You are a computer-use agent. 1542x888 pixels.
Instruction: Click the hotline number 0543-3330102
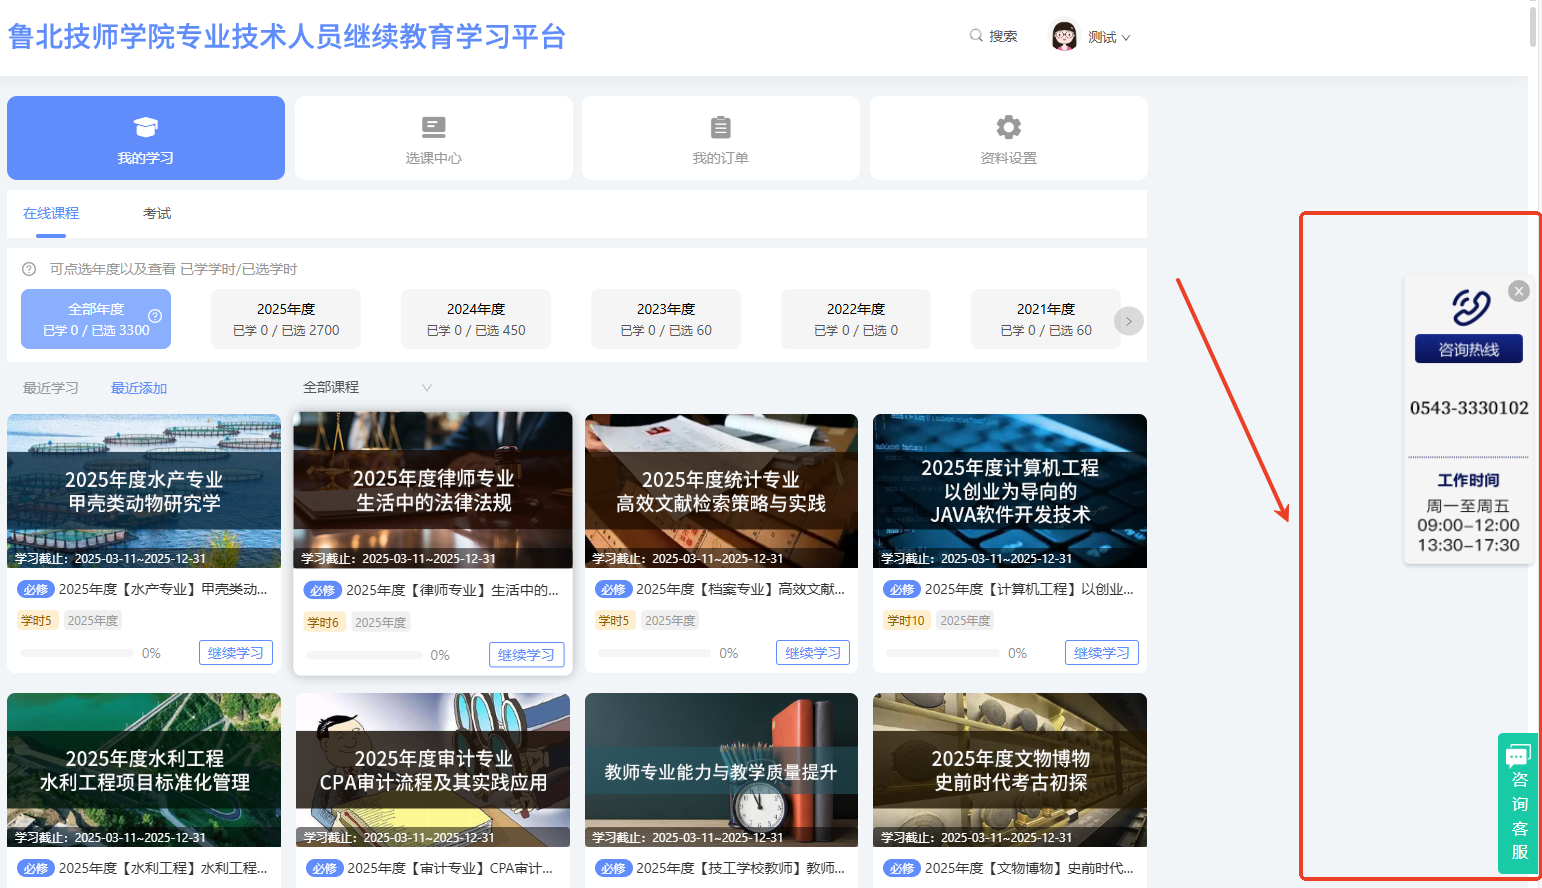click(1469, 408)
